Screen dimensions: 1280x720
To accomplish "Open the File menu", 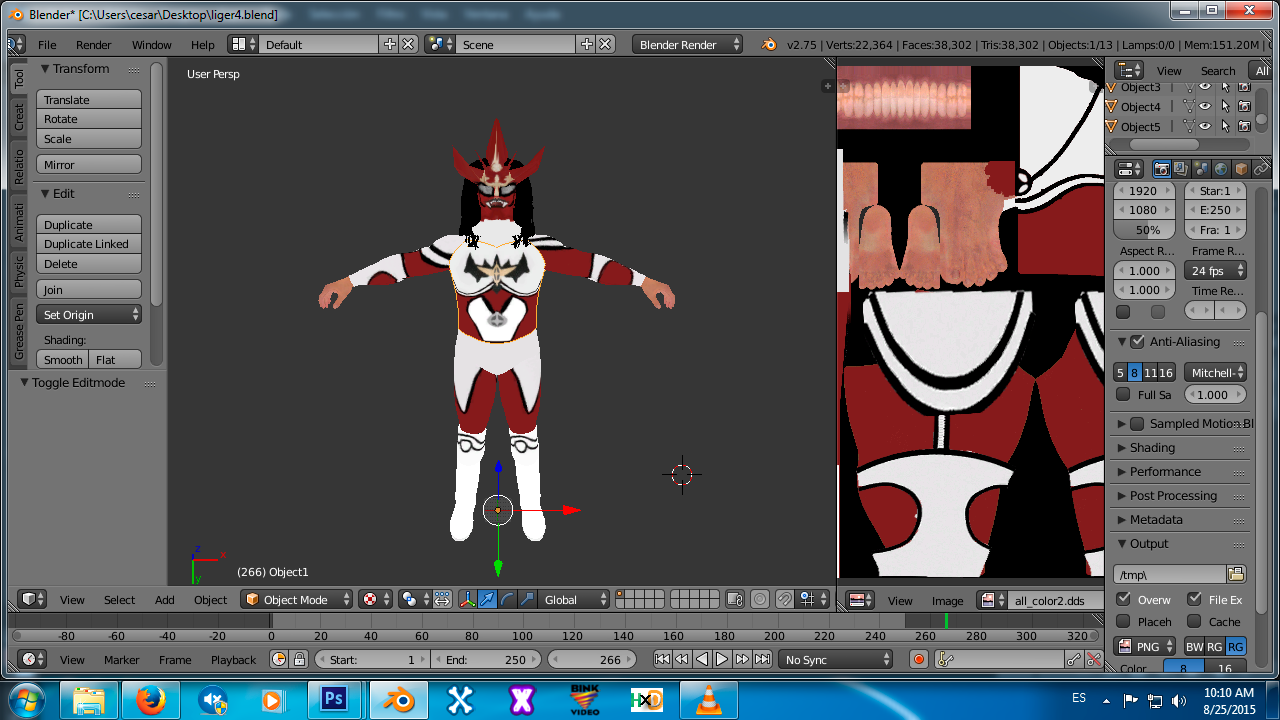I will 47,44.
